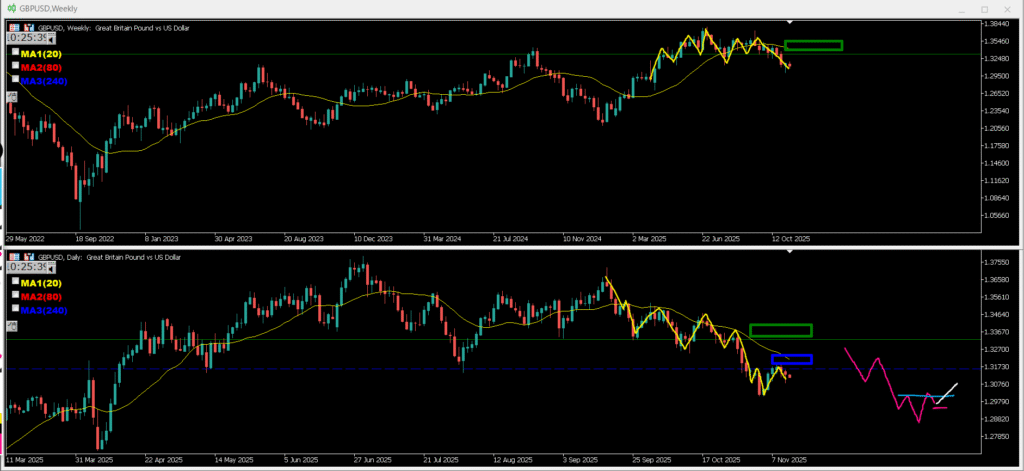Click the 7 Nov 2025 date on daily time axis
Viewport: 1024px width, 471px height.
[786, 460]
